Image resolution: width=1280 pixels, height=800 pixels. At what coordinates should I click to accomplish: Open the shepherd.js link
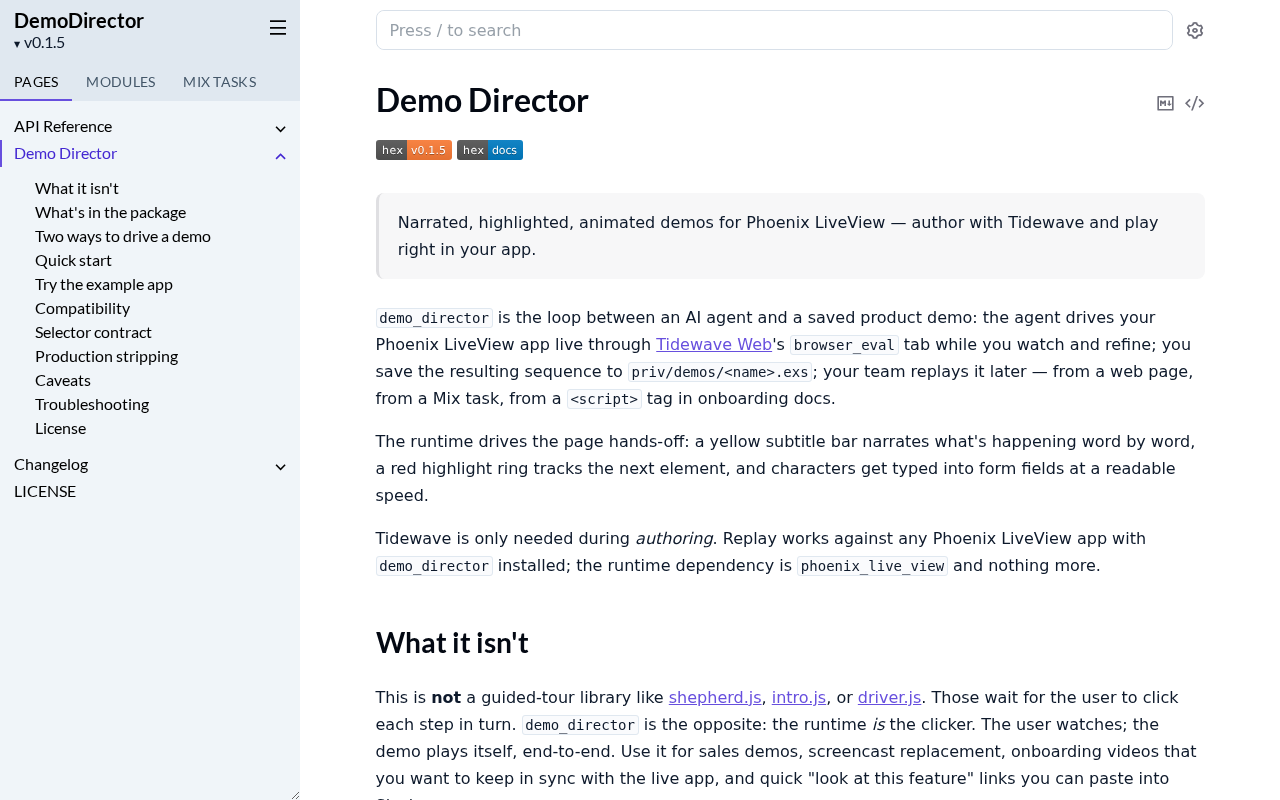(x=715, y=697)
